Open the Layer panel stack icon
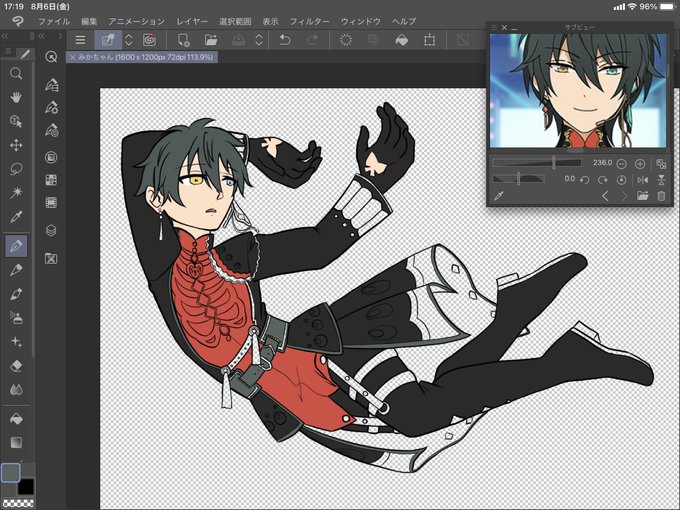Screen dimensions: 680x510 [x=51, y=230]
